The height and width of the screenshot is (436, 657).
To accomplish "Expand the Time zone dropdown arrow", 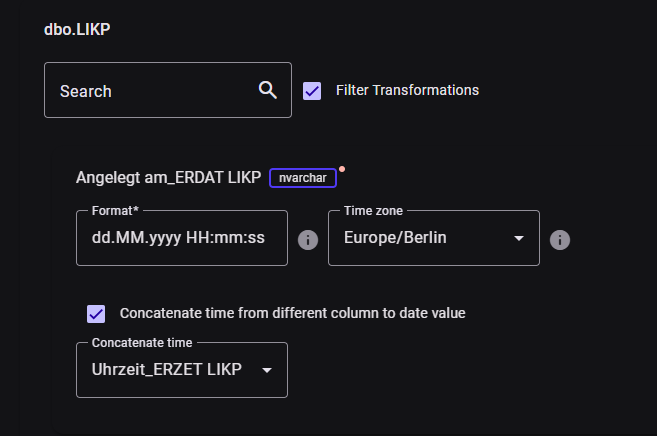I will (518, 239).
